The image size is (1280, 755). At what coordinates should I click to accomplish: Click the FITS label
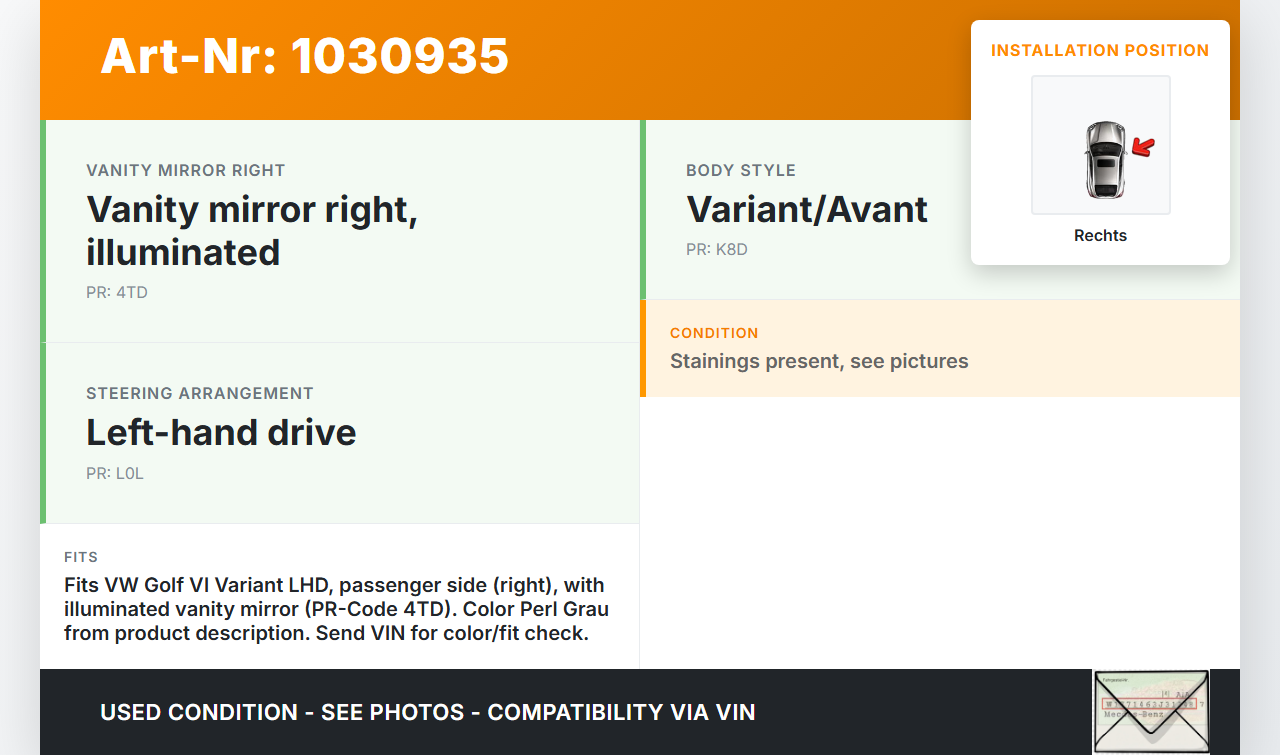81,557
